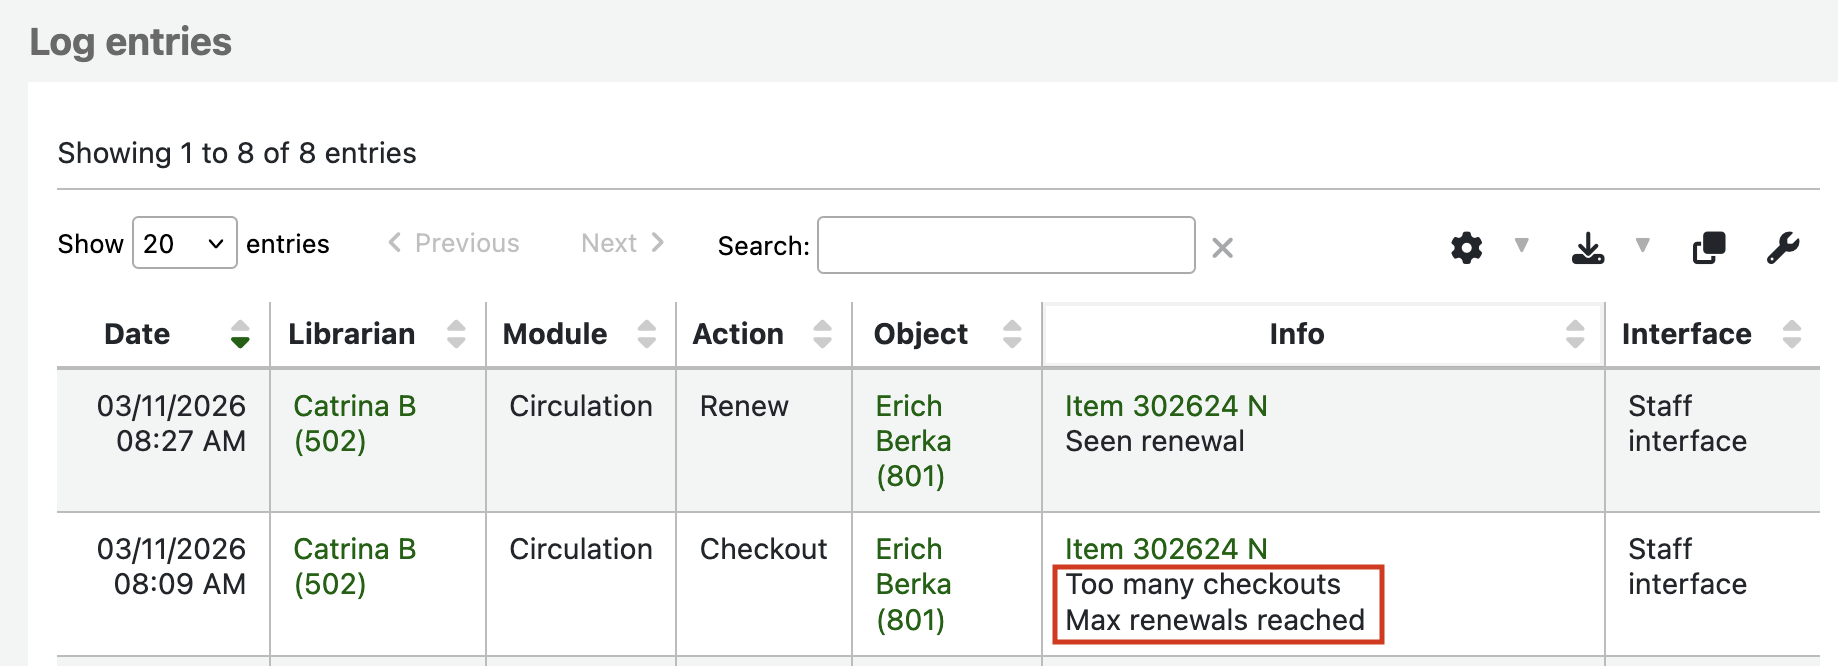Click the copy table icon

click(x=1708, y=247)
